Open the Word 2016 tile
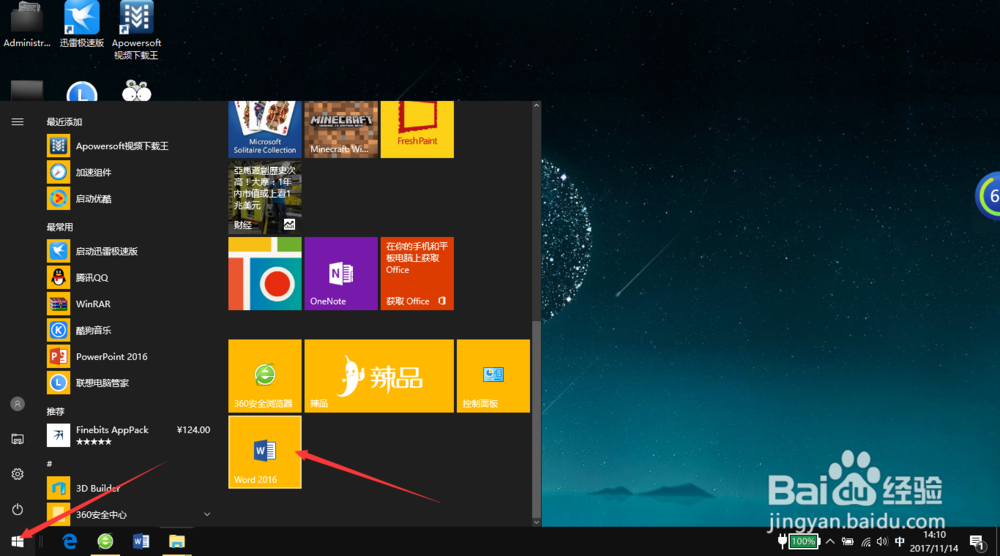Image resolution: width=1000 pixels, height=556 pixels. tap(265, 452)
